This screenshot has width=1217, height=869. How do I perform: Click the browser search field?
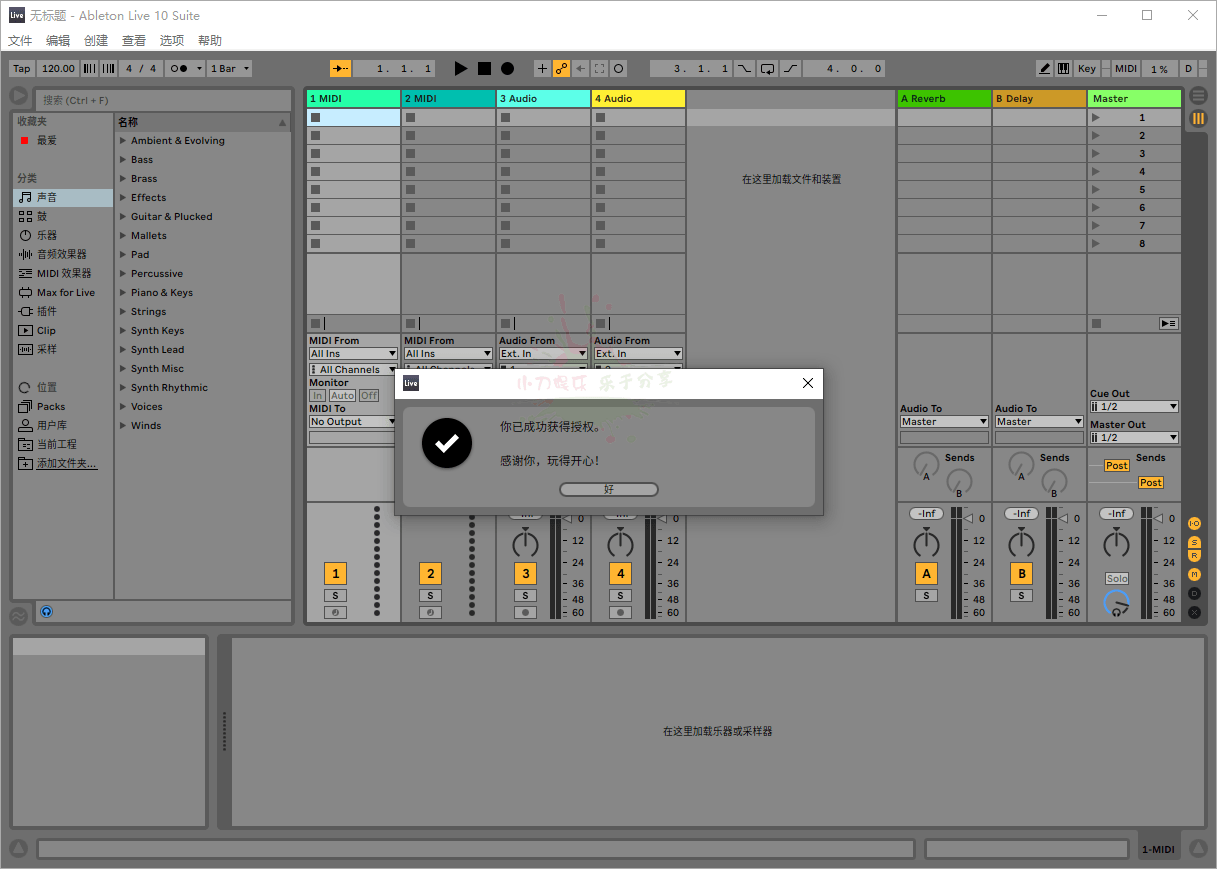[160, 100]
